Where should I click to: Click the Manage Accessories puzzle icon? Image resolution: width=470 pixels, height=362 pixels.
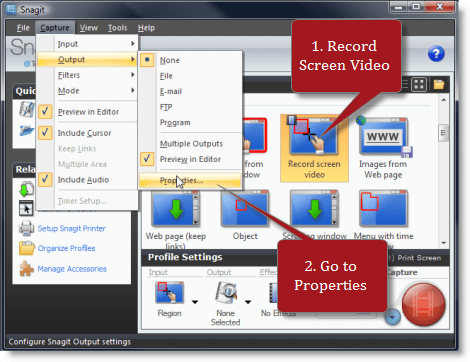point(27,269)
